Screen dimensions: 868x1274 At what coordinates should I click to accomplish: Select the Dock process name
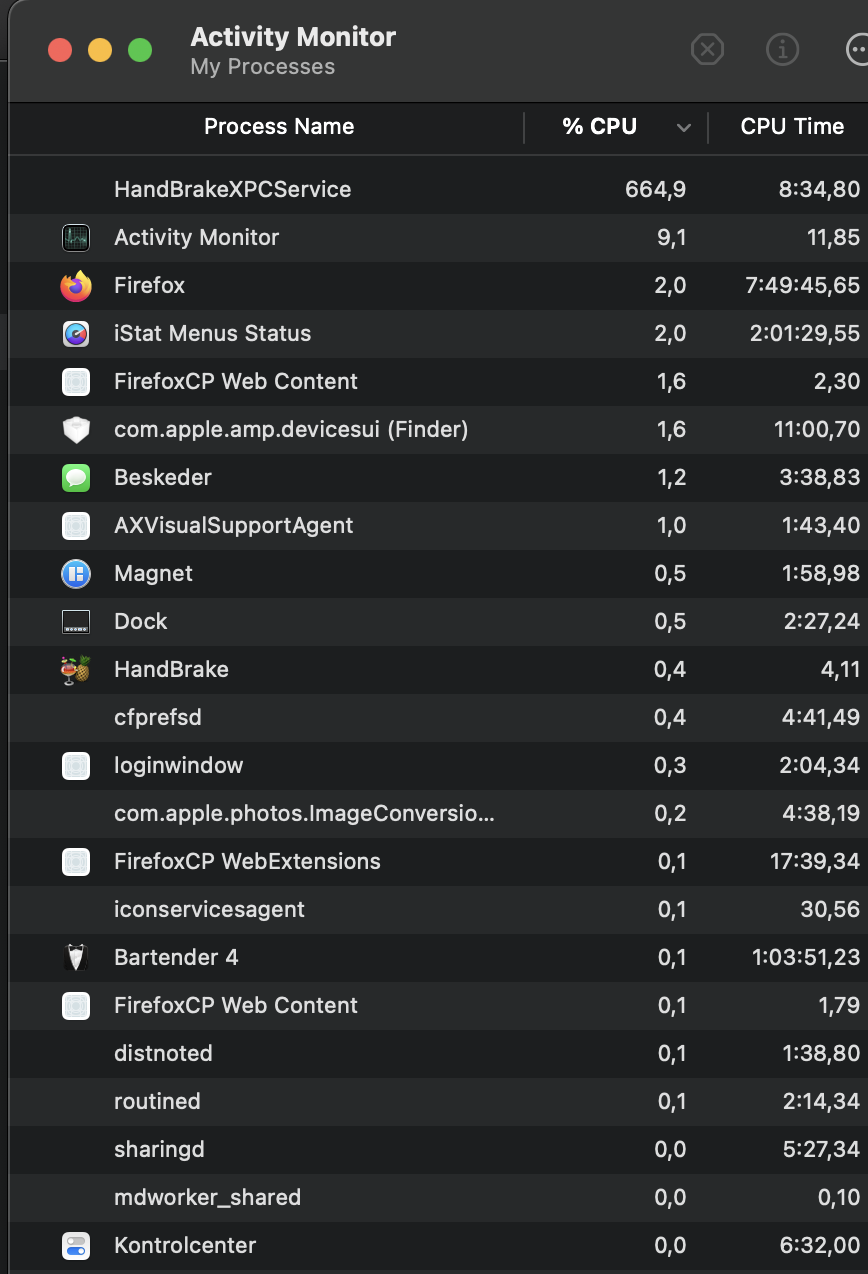tap(140, 621)
